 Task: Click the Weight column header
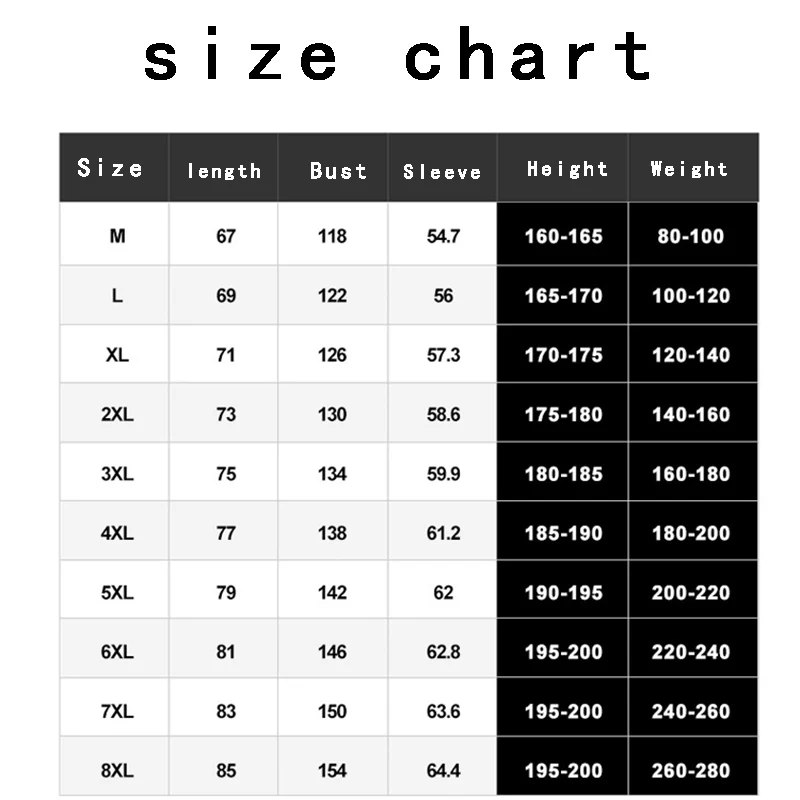[x=689, y=169]
